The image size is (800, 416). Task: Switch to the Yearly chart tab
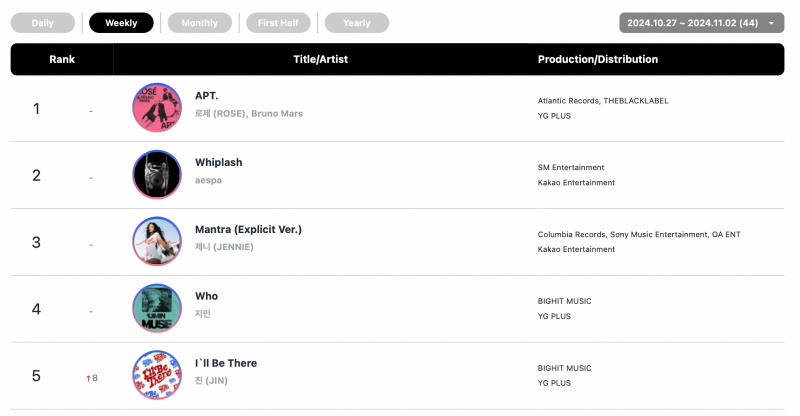click(357, 23)
